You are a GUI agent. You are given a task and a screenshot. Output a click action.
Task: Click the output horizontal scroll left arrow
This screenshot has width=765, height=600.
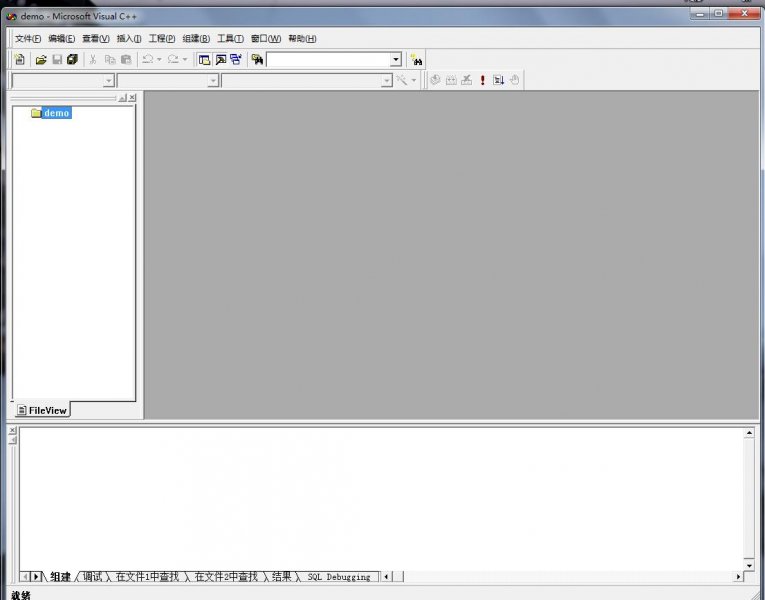tap(386, 577)
